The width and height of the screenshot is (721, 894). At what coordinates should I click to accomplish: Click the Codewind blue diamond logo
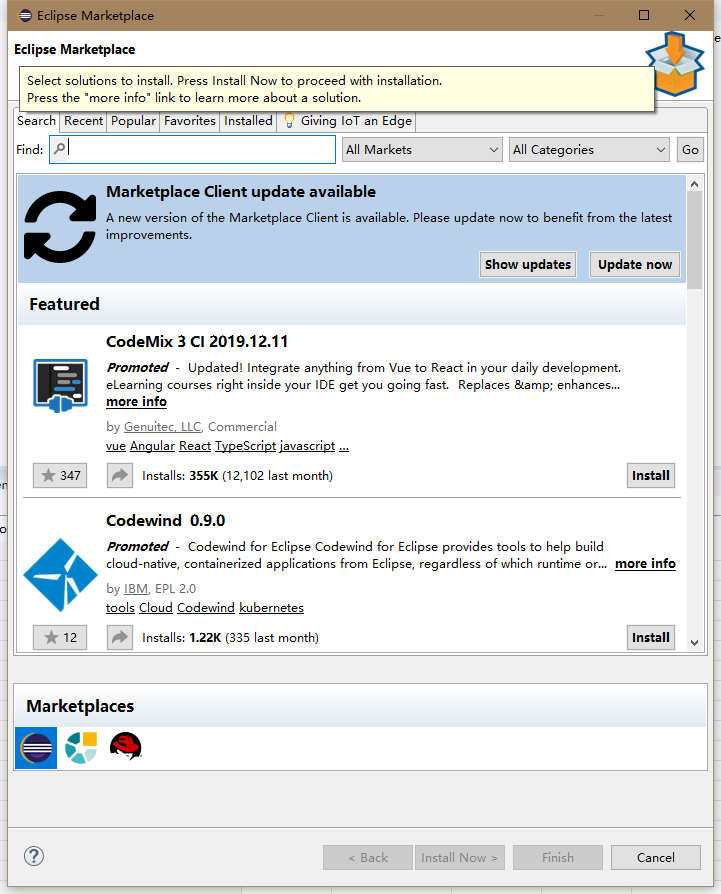(x=60, y=575)
